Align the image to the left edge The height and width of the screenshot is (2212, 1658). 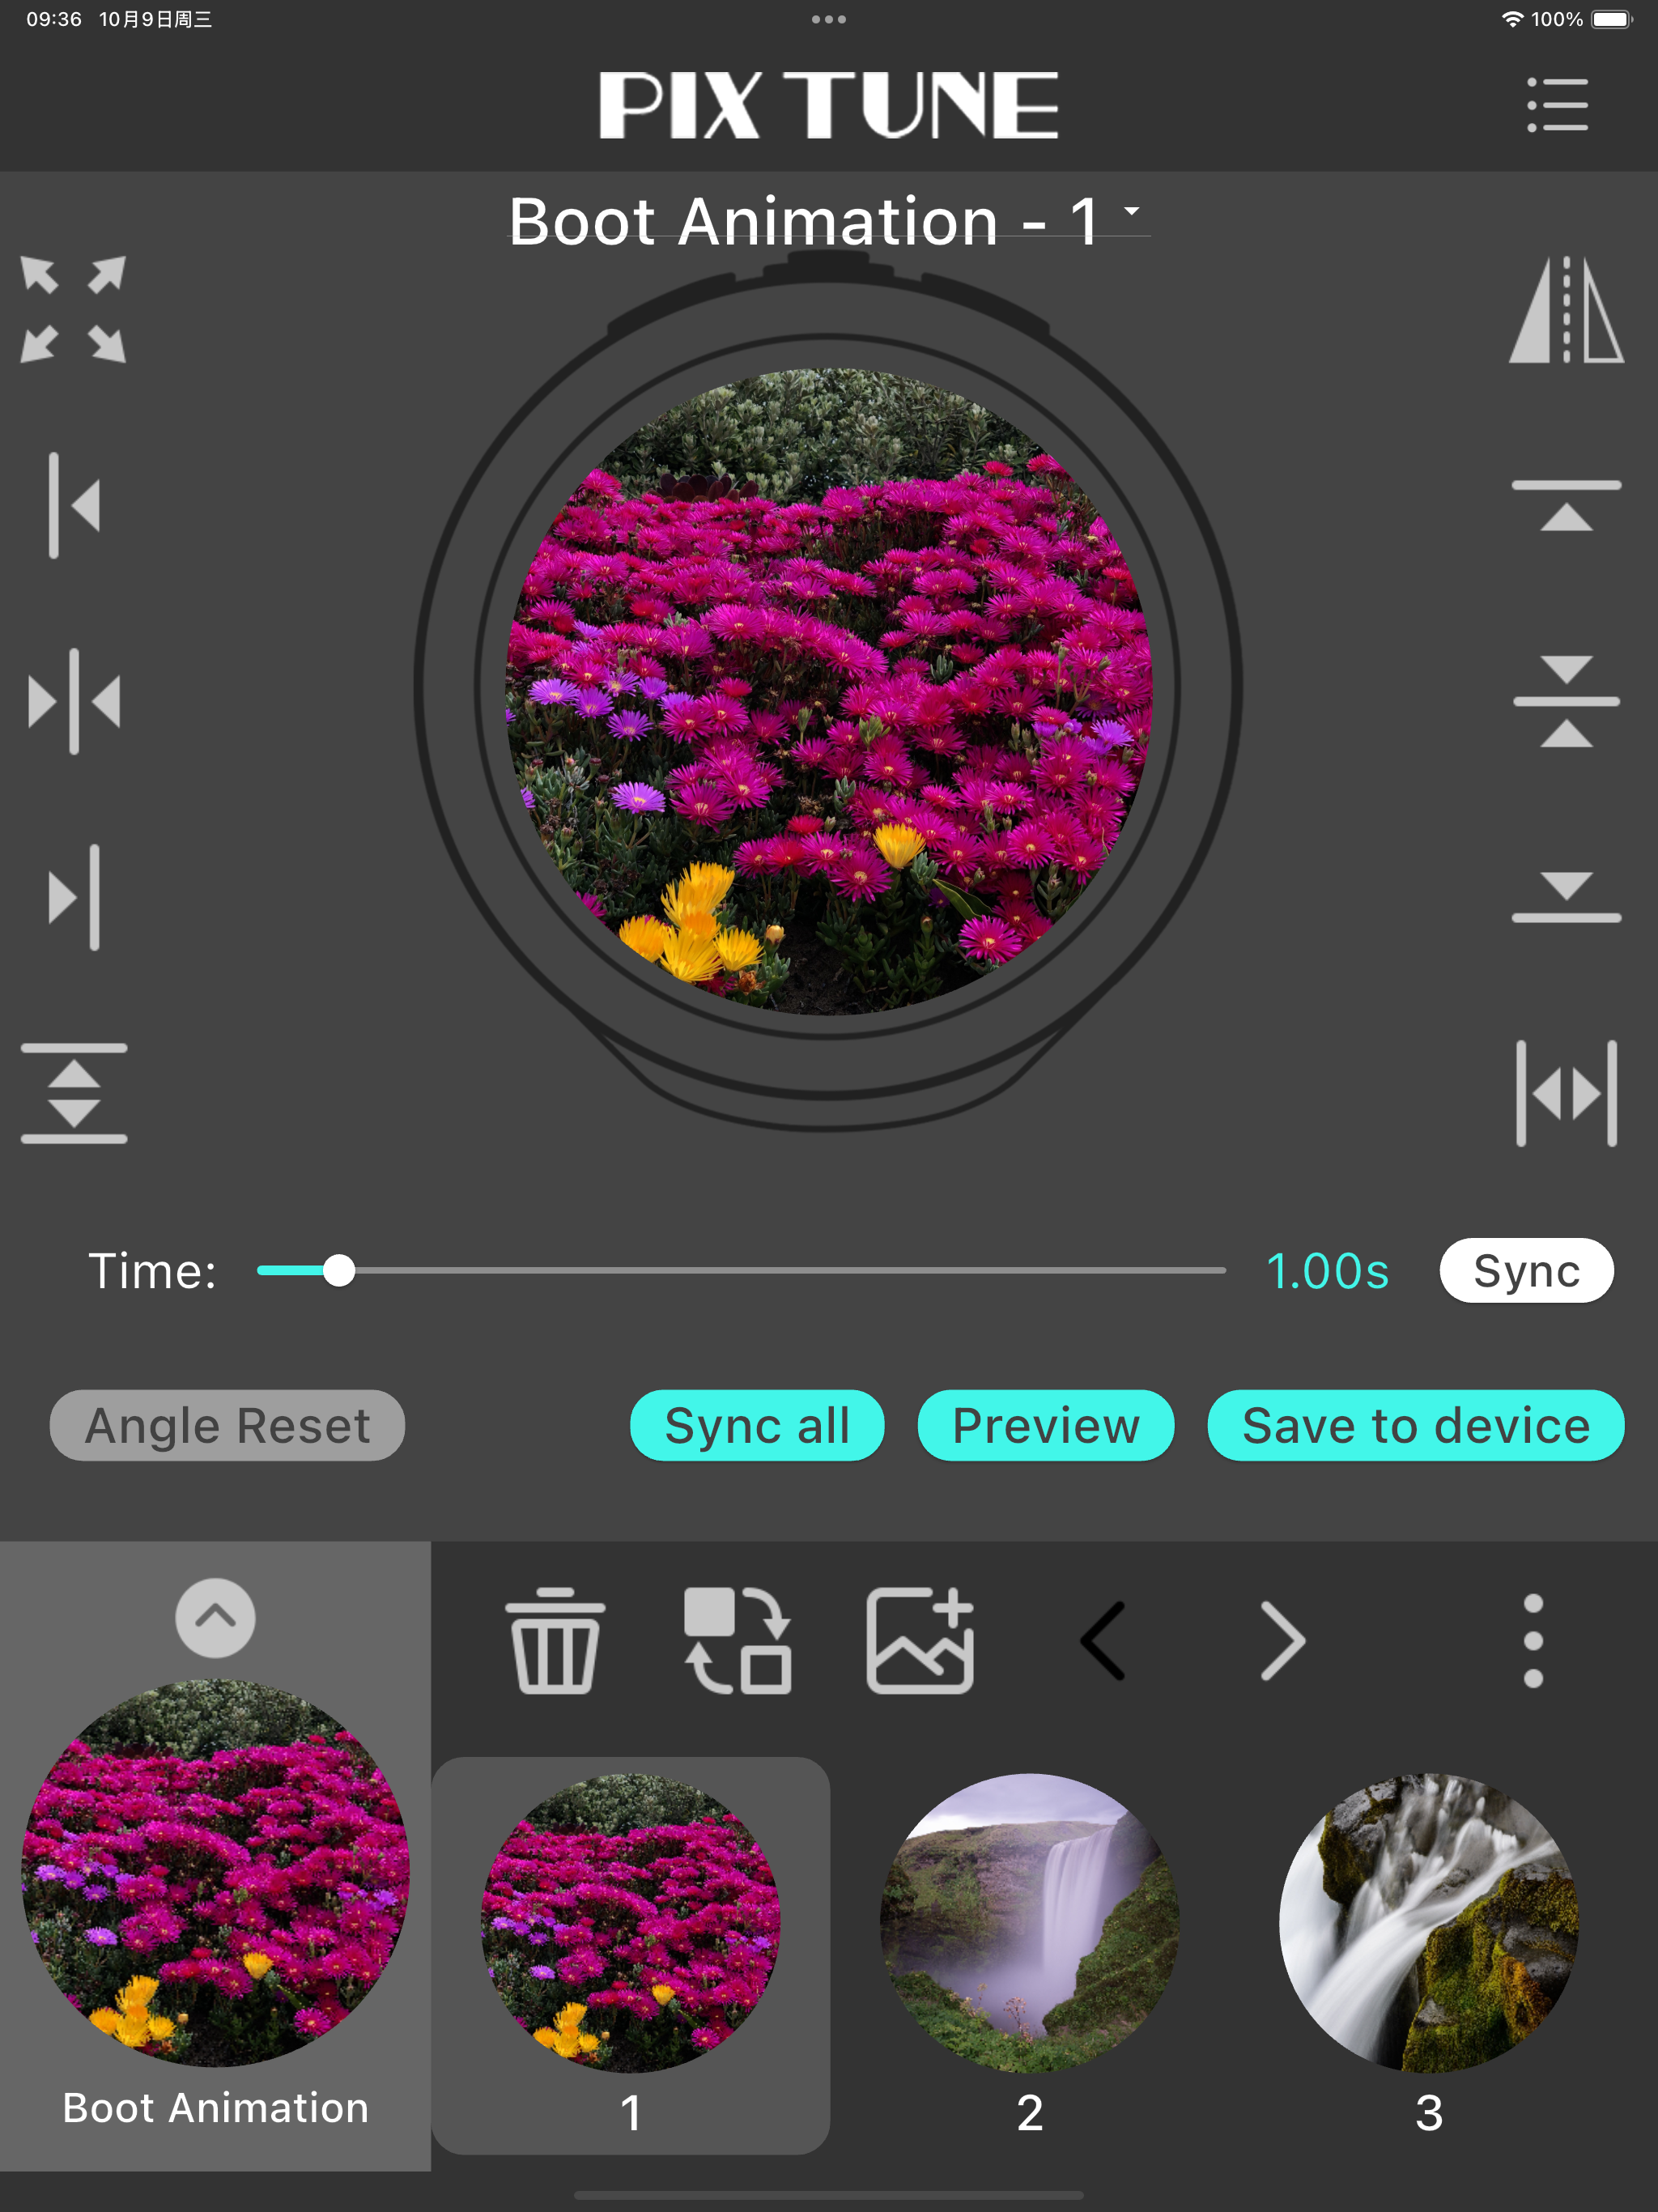(x=73, y=505)
